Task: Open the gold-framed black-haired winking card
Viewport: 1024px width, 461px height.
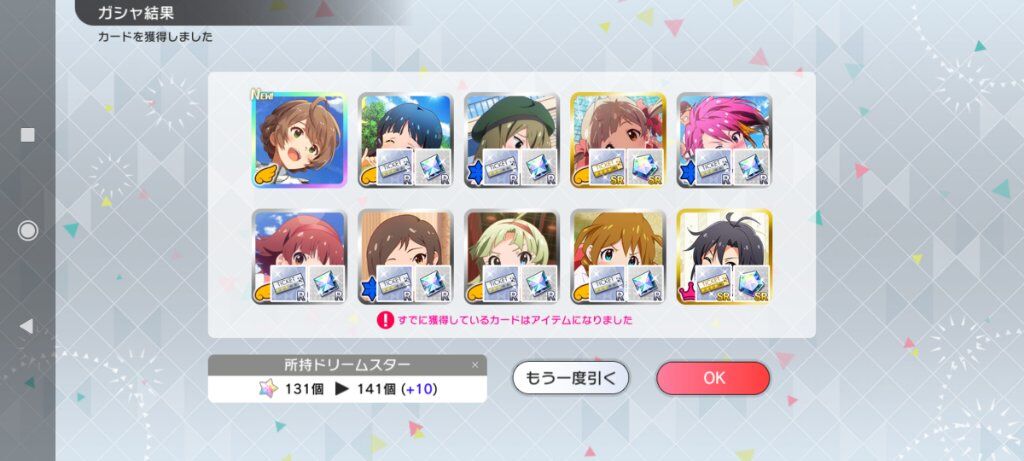Action: [x=724, y=257]
